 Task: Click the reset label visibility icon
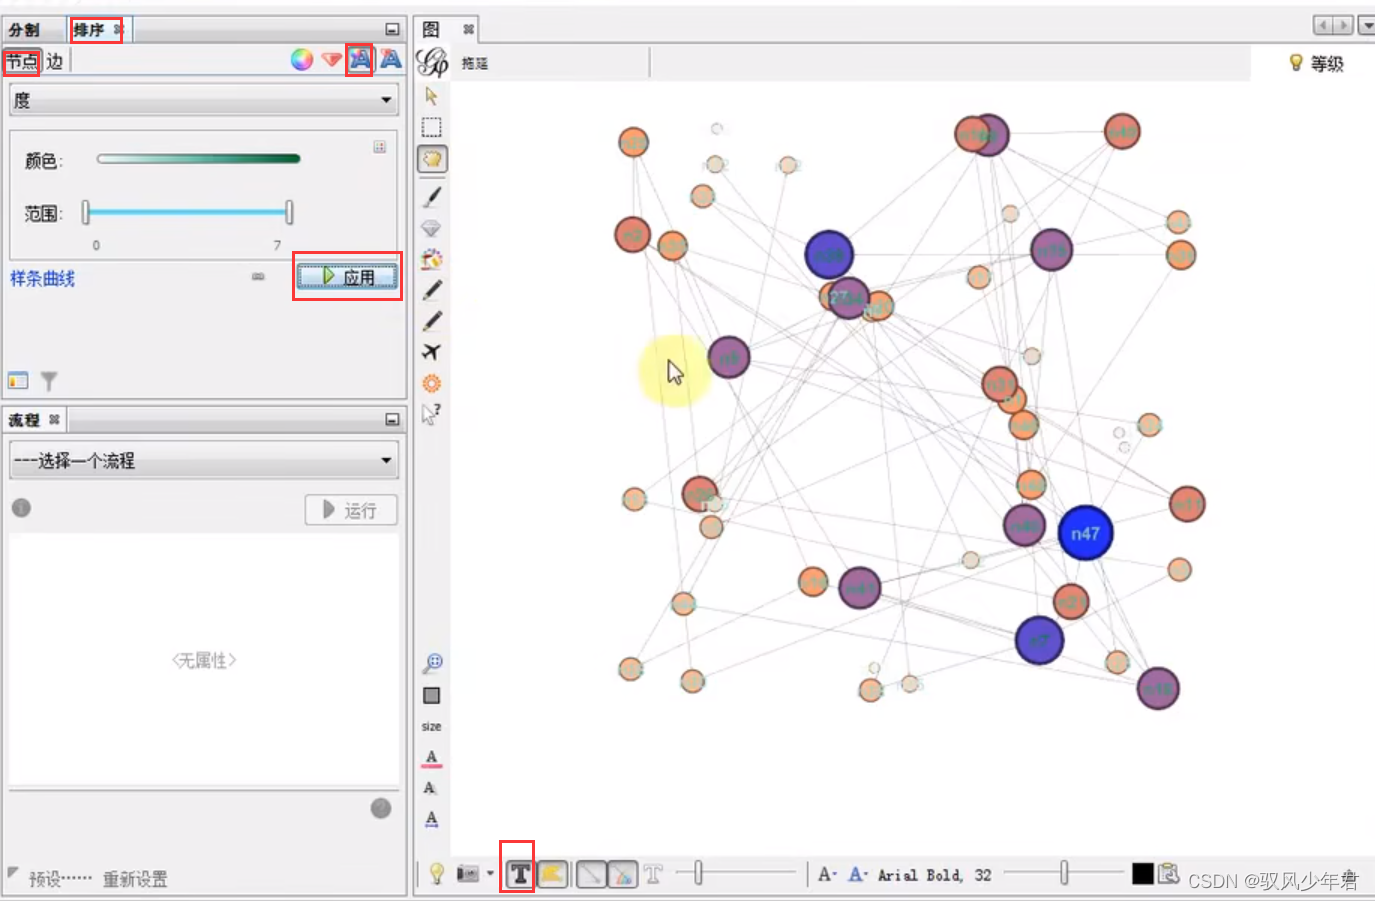coord(430,788)
